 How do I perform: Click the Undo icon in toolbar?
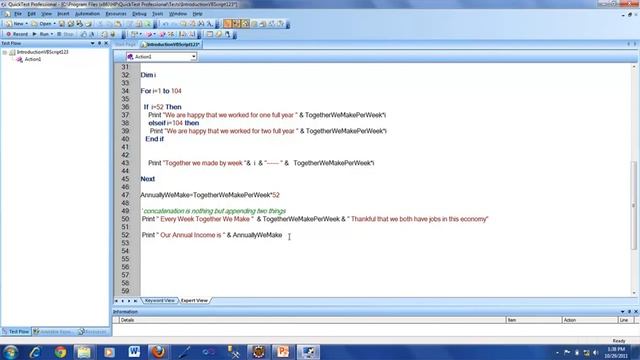[165, 24]
